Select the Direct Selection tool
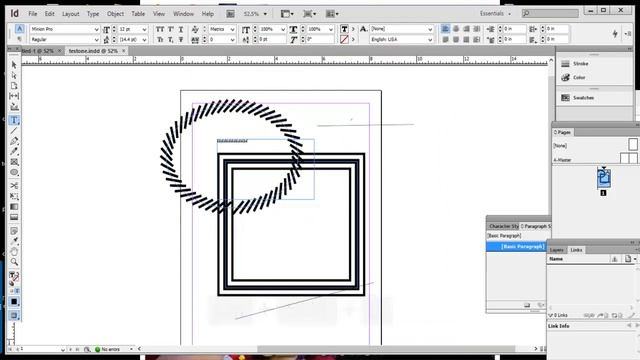640x360 pixels. [x=14, y=76]
